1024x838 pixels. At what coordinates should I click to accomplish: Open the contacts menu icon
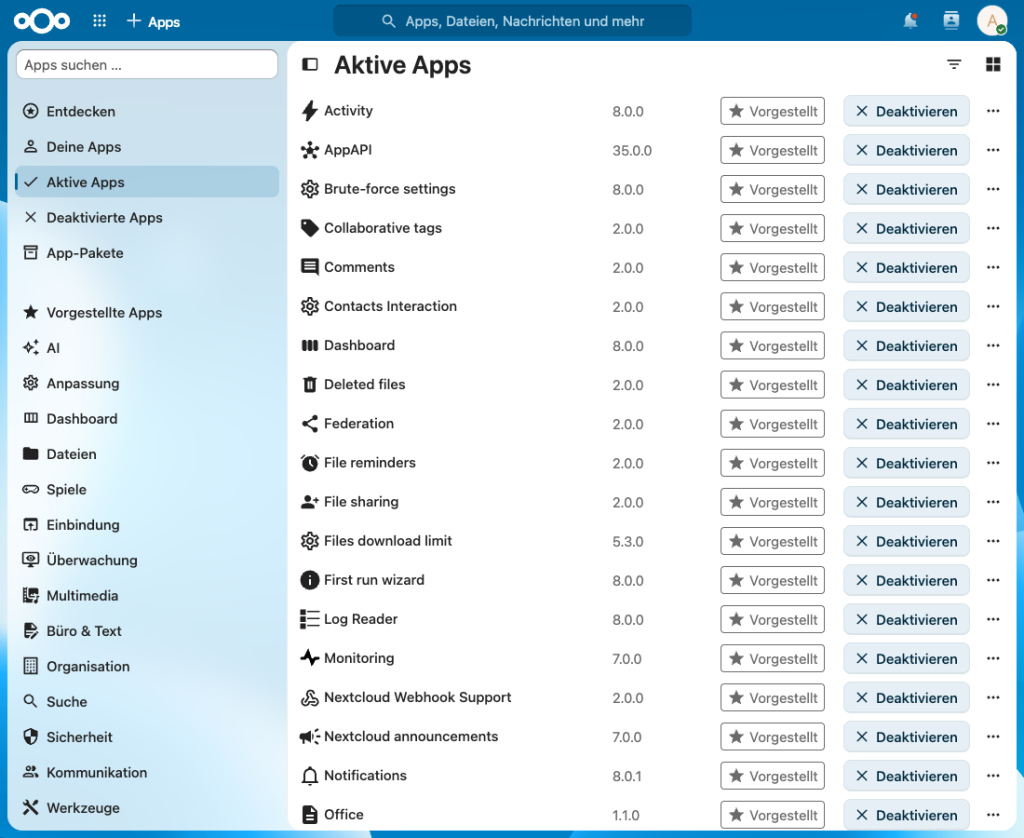click(x=952, y=21)
